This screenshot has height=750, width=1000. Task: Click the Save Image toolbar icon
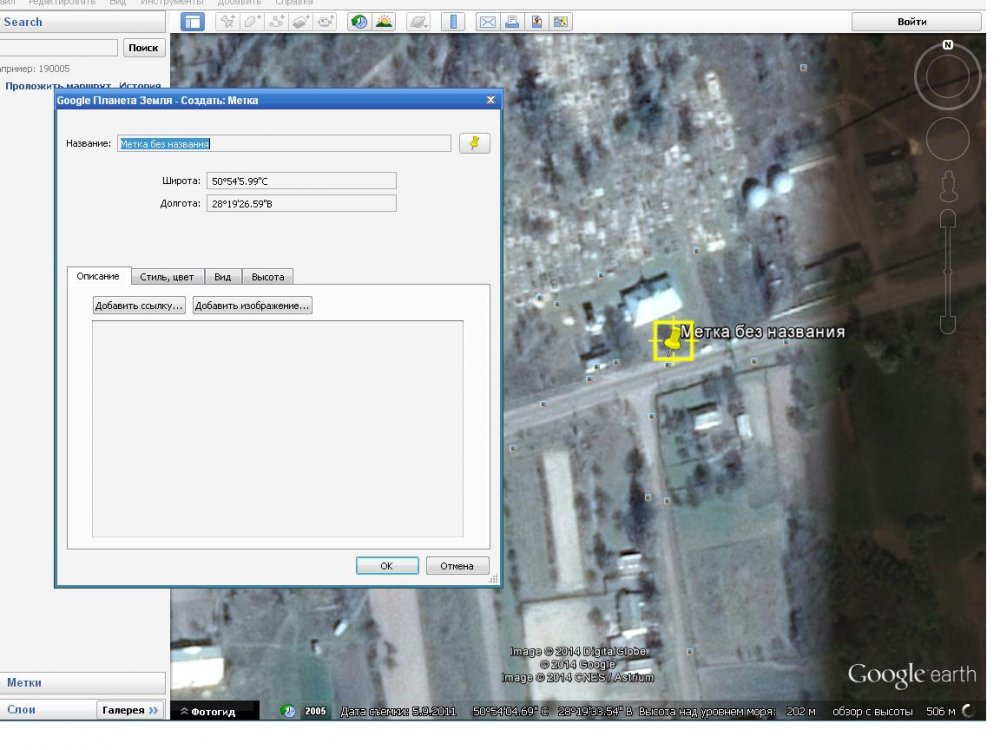click(536, 22)
